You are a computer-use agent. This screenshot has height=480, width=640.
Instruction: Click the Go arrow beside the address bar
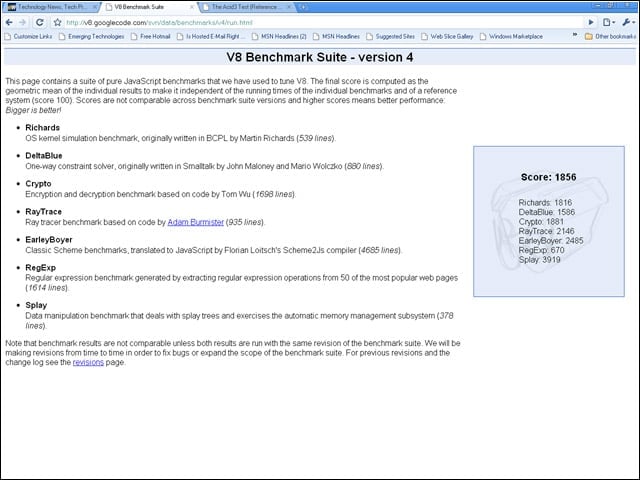pos(591,22)
